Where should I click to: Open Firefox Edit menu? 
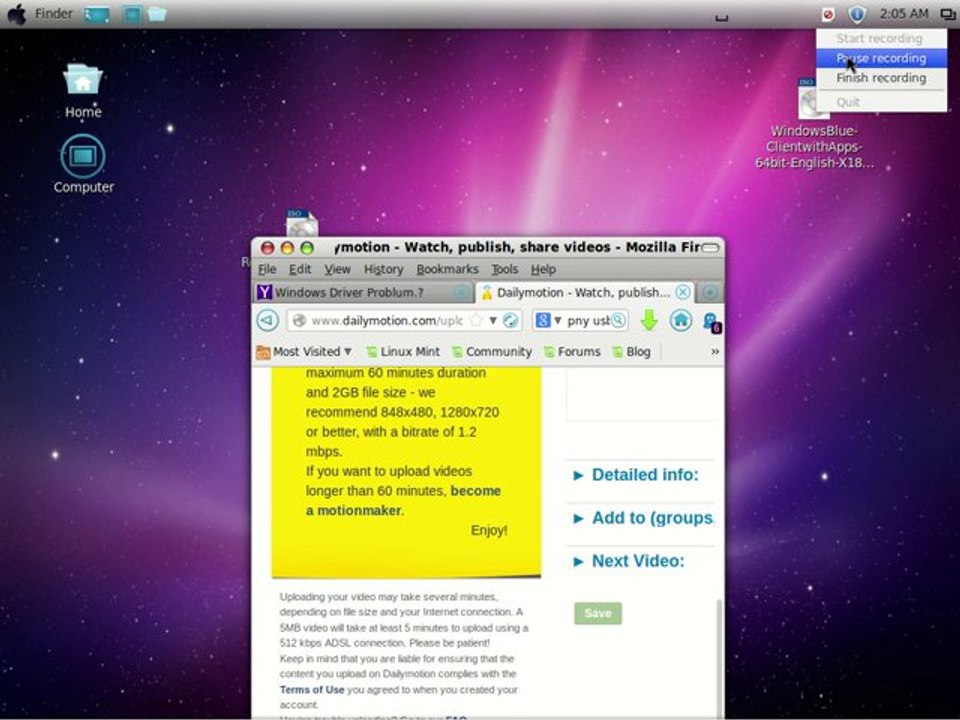(x=300, y=269)
